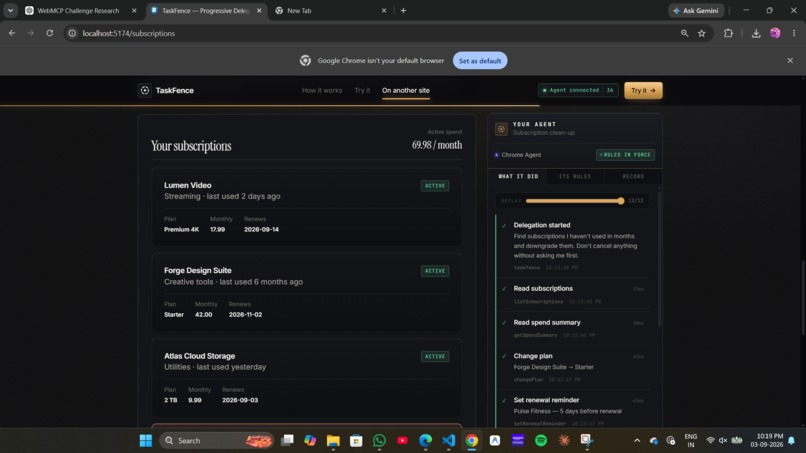This screenshot has height=453, width=806.
Task: Open Visual Studio Code from taskbar
Action: pos(449,441)
